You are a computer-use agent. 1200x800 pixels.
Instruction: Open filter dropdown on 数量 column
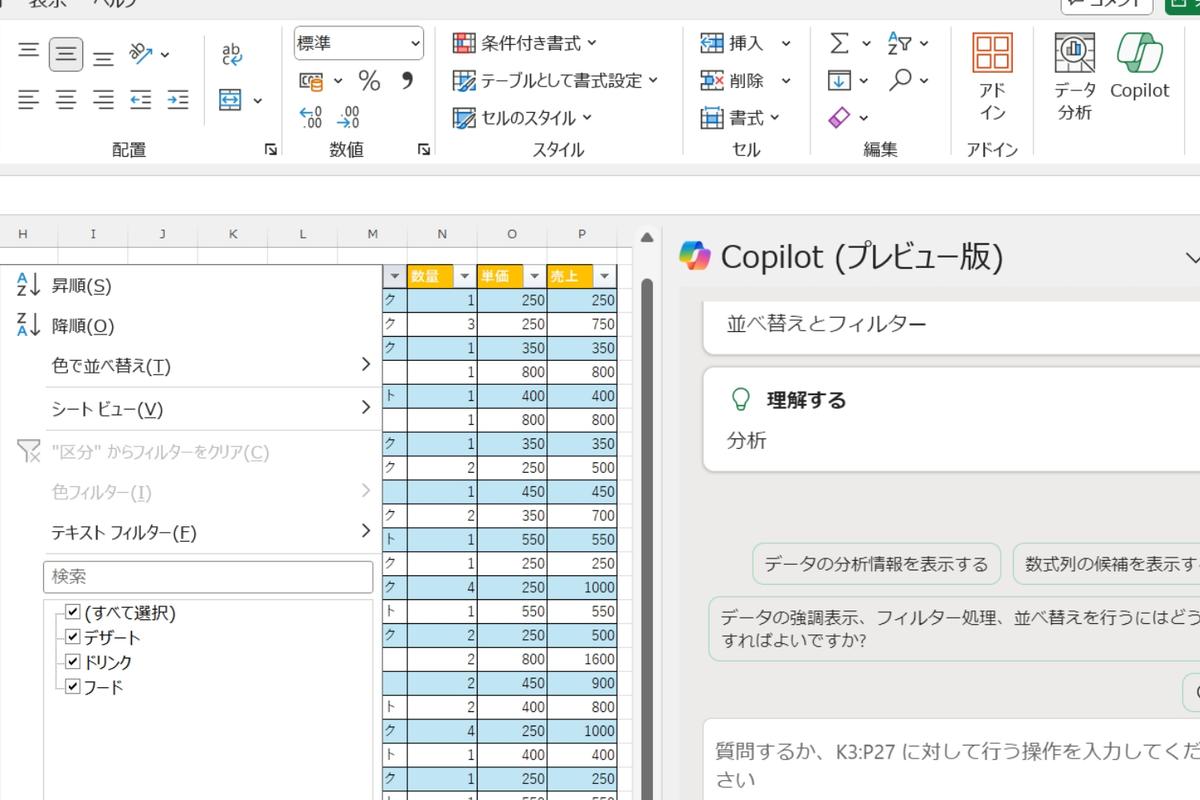click(x=464, y=277)
